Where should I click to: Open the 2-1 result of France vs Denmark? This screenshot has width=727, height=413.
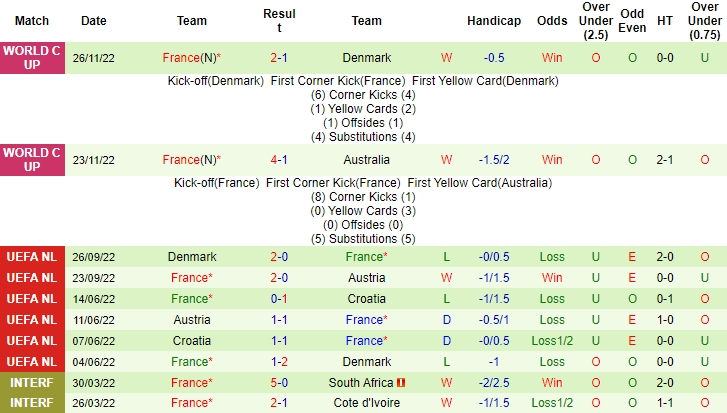[279, 58]
